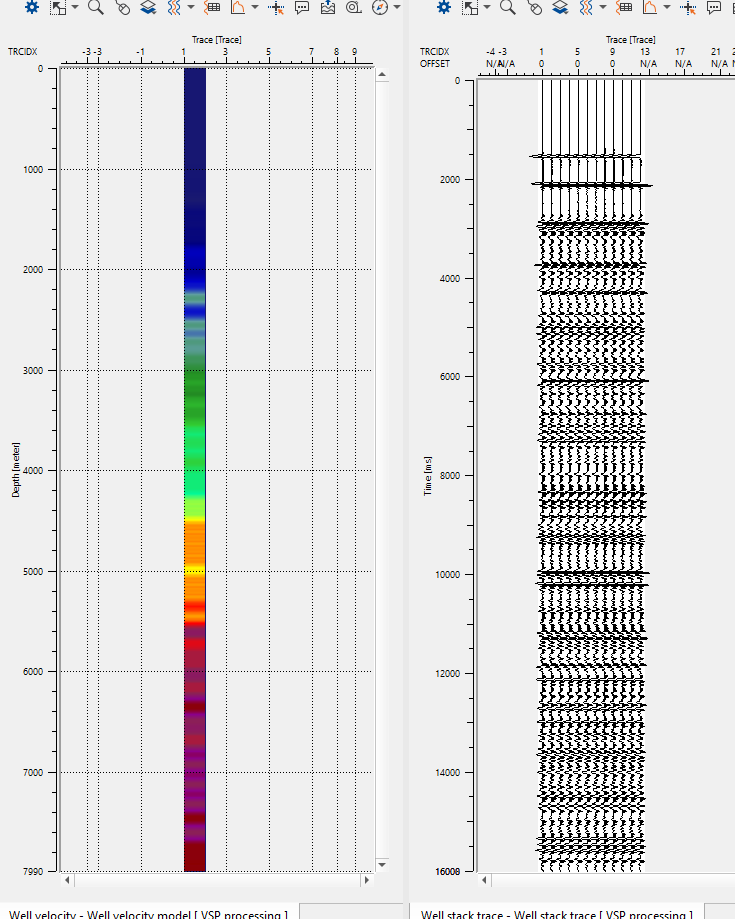The height and width of the screenshot is (919, 735).
Task: Expand fit-to-window dropdown in Well stack trace panel
Action: (x=487, y=8)
